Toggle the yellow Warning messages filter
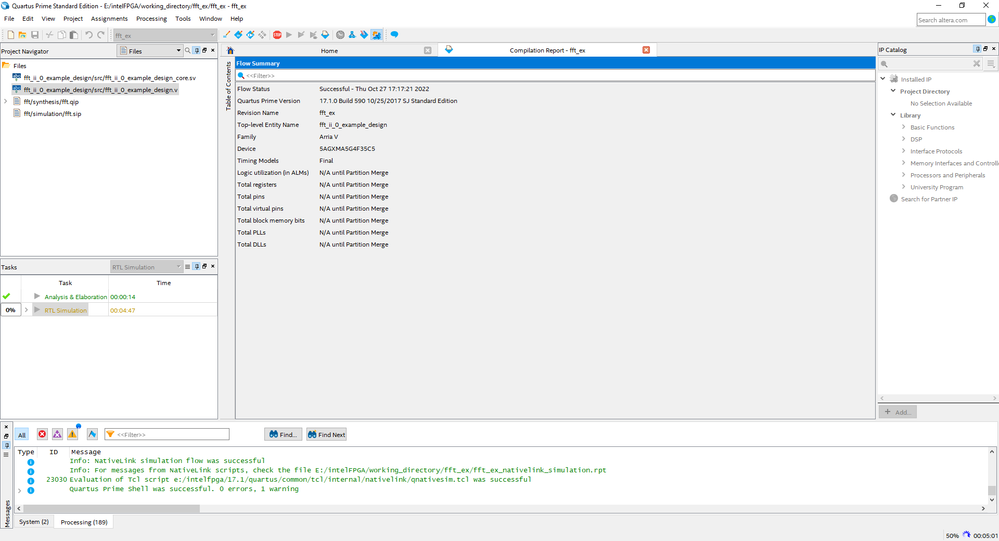The width and height of the screenshot is (999, 541). 73,434
